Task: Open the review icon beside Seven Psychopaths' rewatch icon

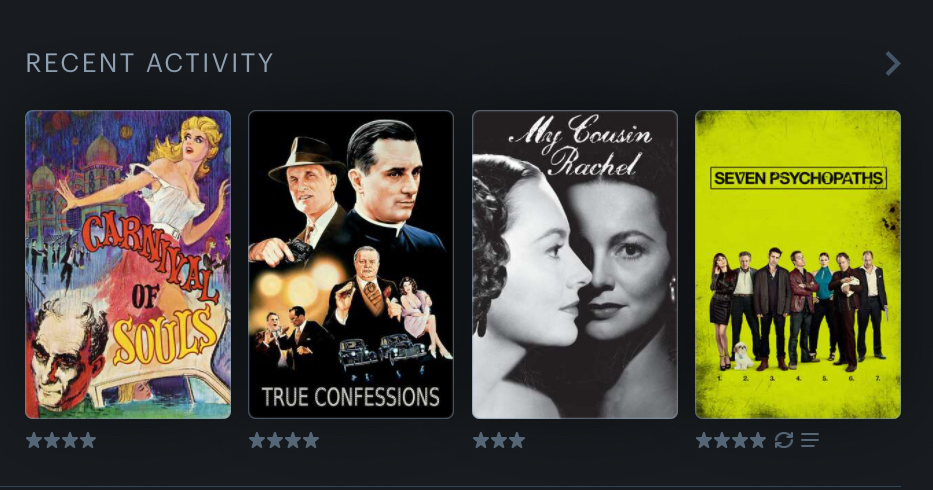Action: pos(810,440)
